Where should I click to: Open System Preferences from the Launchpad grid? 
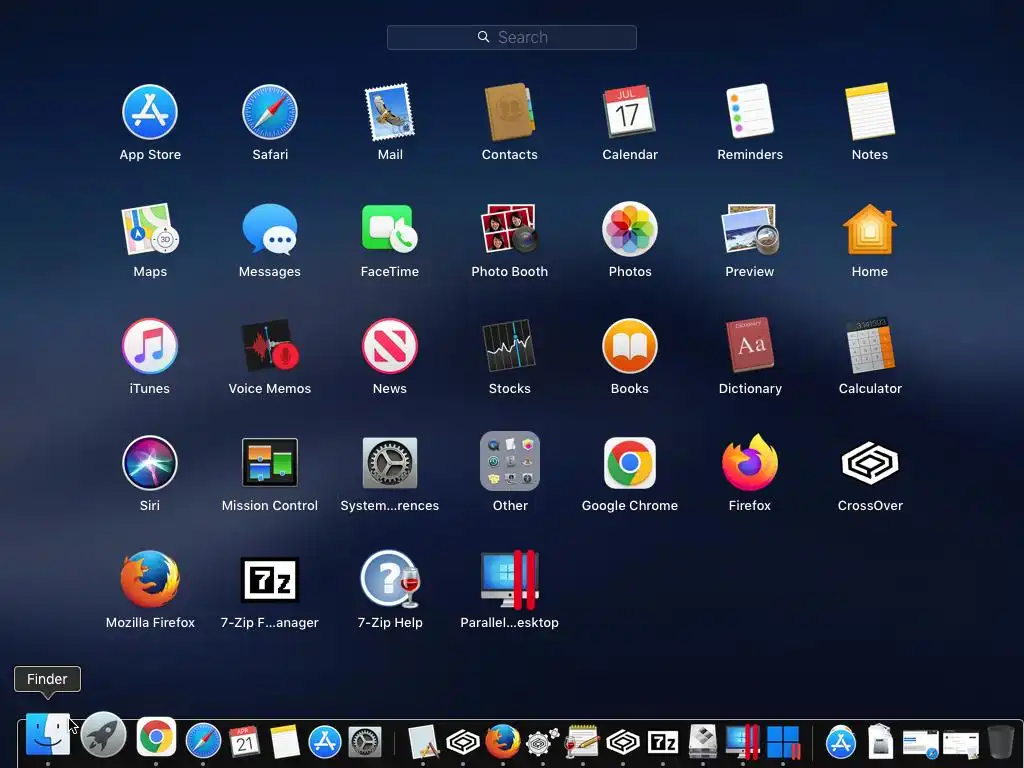[390, 463]
